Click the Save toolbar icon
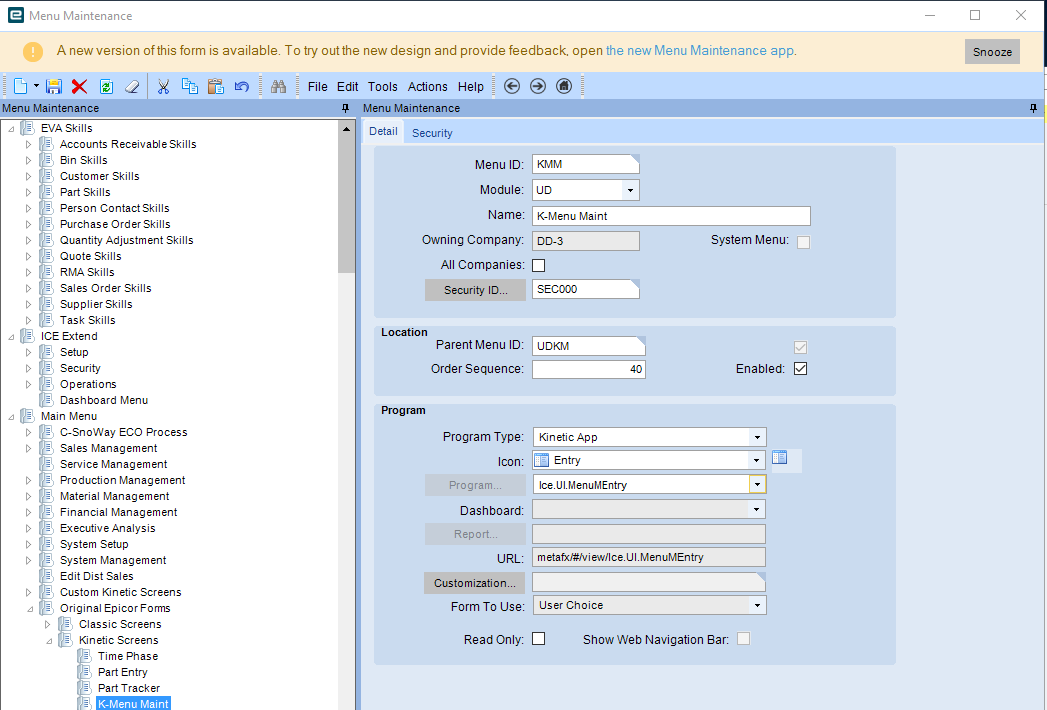Viewport: 1047px width, 710px height. pyautogui.click(x=54, y=87)
